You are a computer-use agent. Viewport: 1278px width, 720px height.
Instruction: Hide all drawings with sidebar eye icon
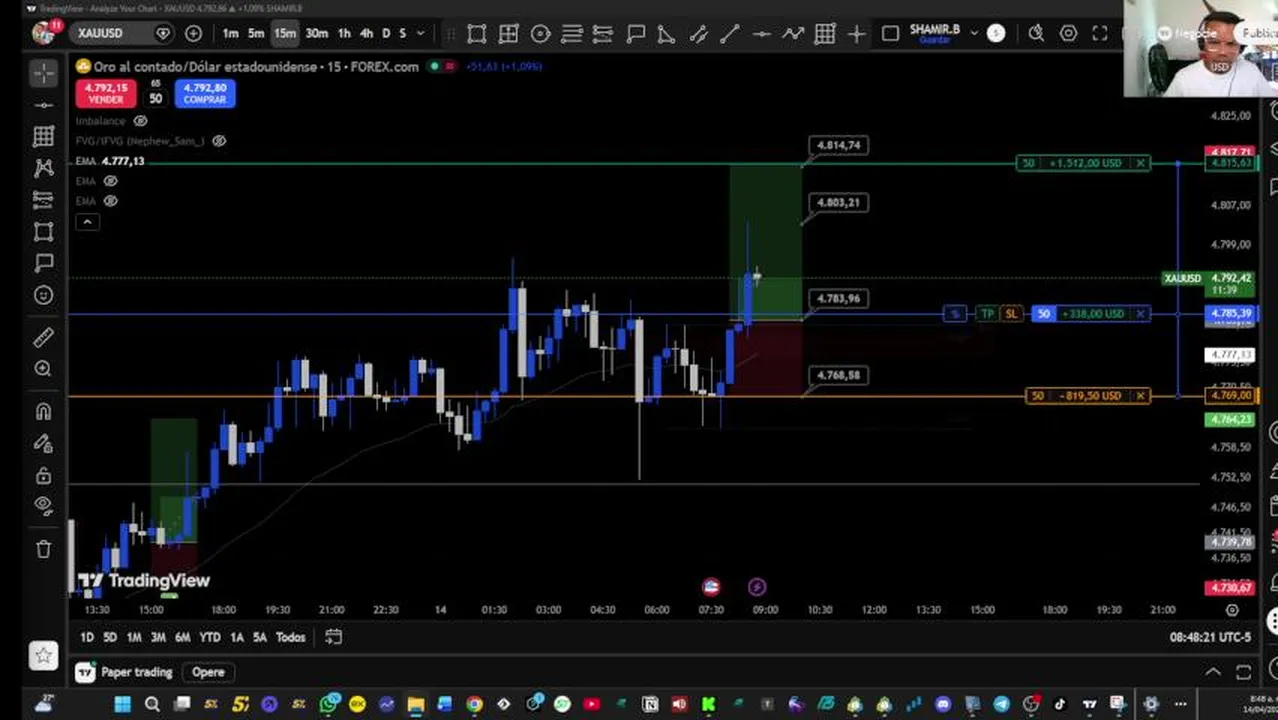click(43, 506)
